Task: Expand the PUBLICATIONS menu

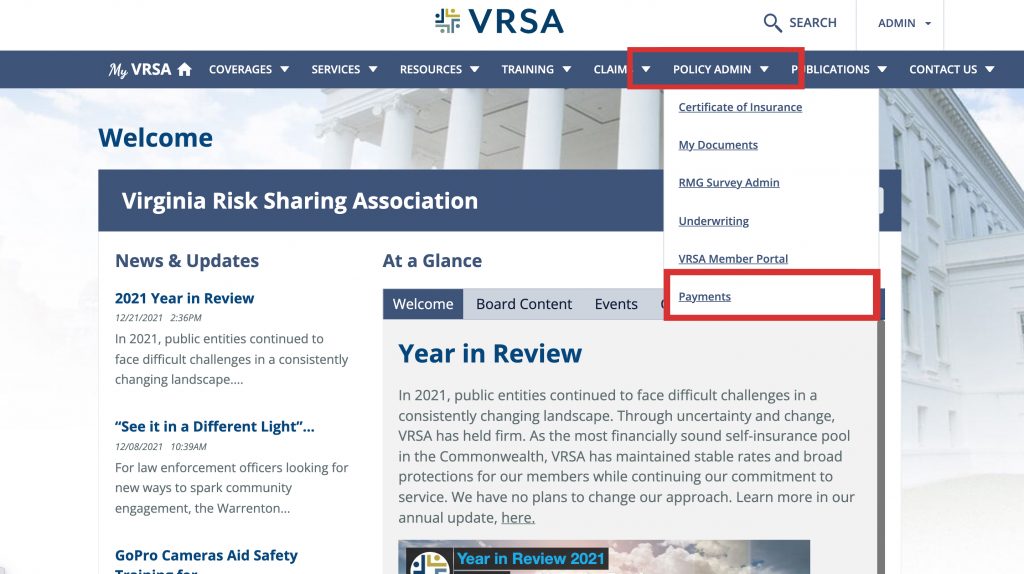Action: point(839,69)
